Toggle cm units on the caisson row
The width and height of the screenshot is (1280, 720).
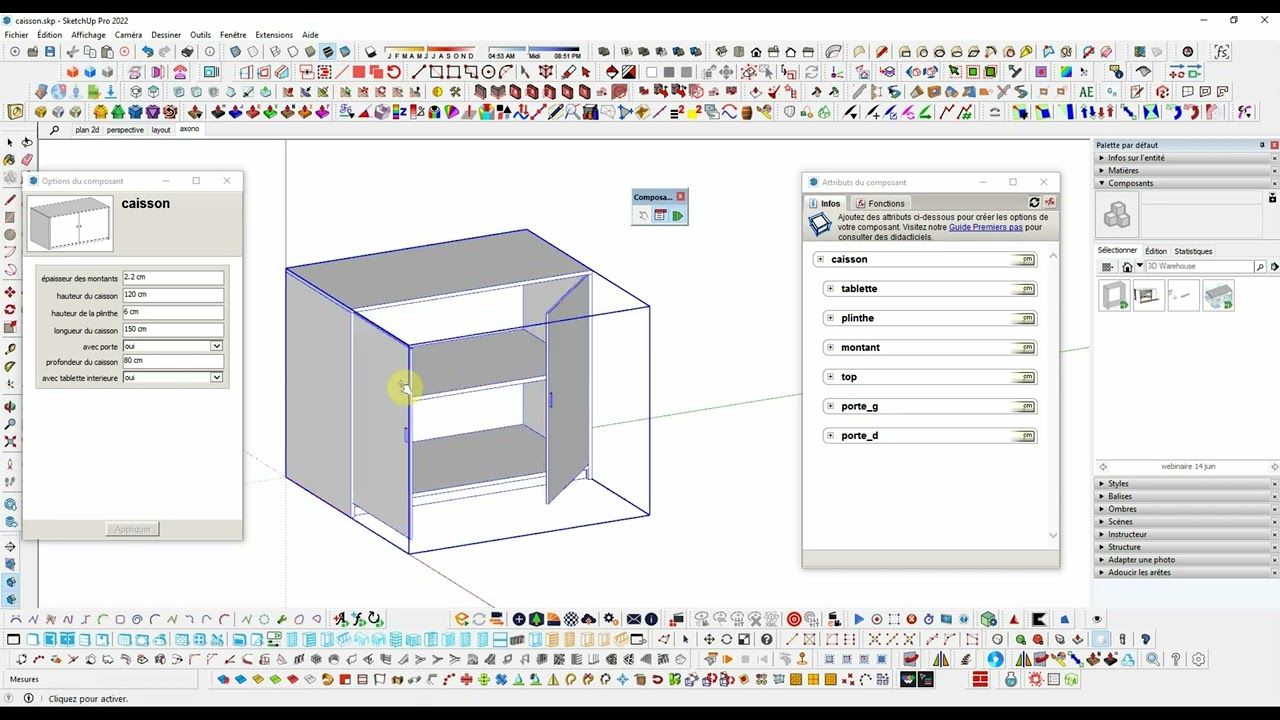pyautogui.click(x=1025, y=260)
